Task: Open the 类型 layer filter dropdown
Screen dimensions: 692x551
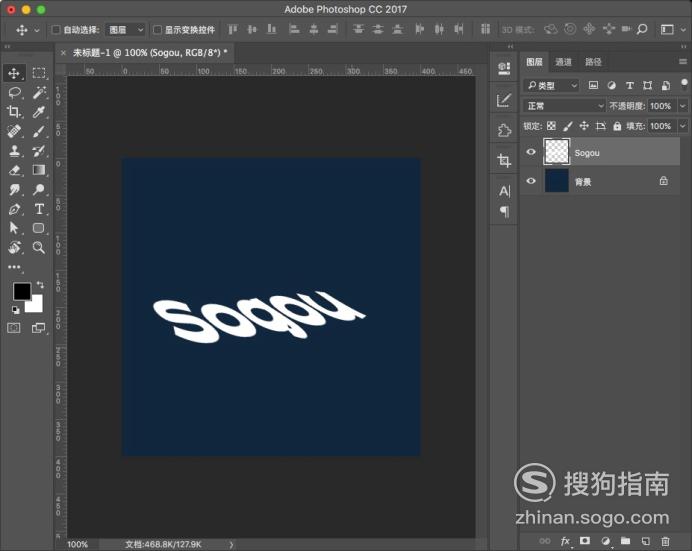Action: (552, 85)
